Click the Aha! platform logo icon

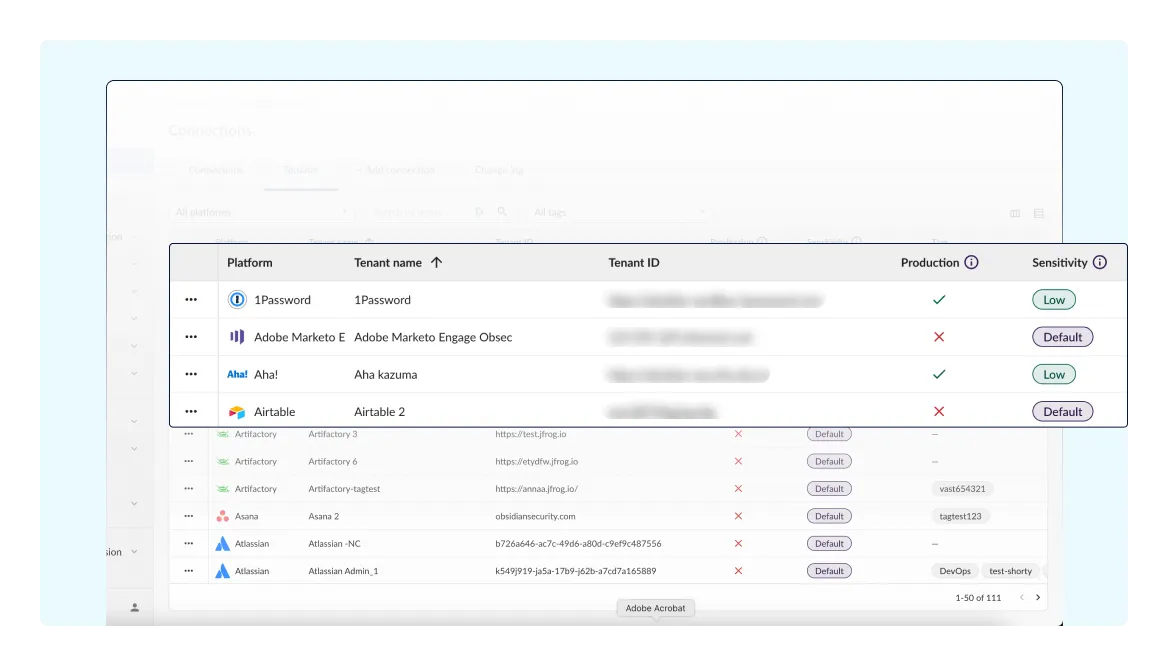tap(237, 374)
